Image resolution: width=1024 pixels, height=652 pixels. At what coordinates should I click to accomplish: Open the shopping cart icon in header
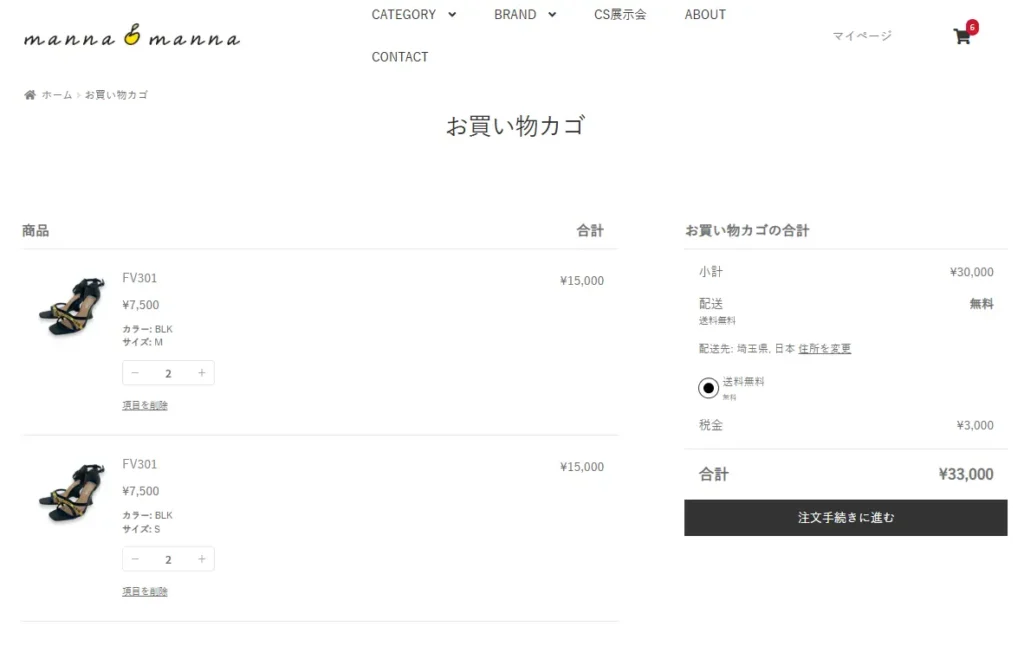tap(961, 36)
